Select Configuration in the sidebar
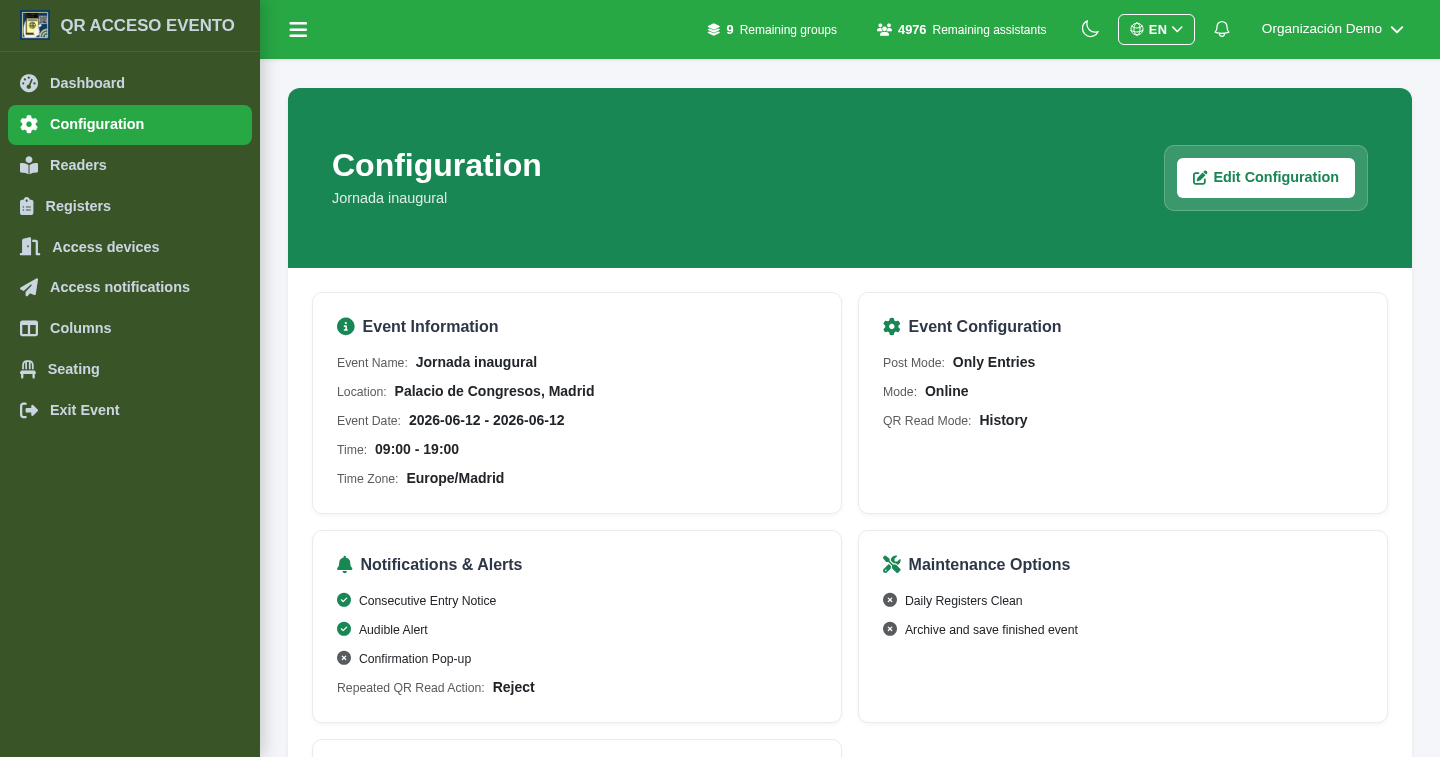This screenshot has height=757, width=1440. (130, 125)
